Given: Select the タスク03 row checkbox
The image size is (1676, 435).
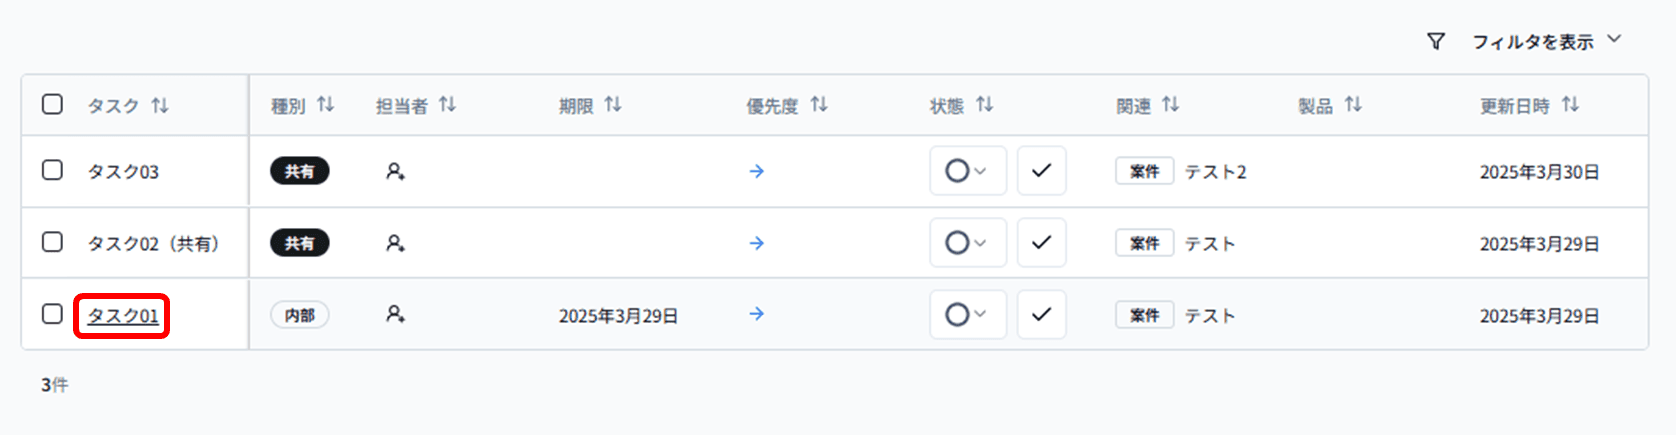Looking at the screenshot, I should [x=53, y=170].
